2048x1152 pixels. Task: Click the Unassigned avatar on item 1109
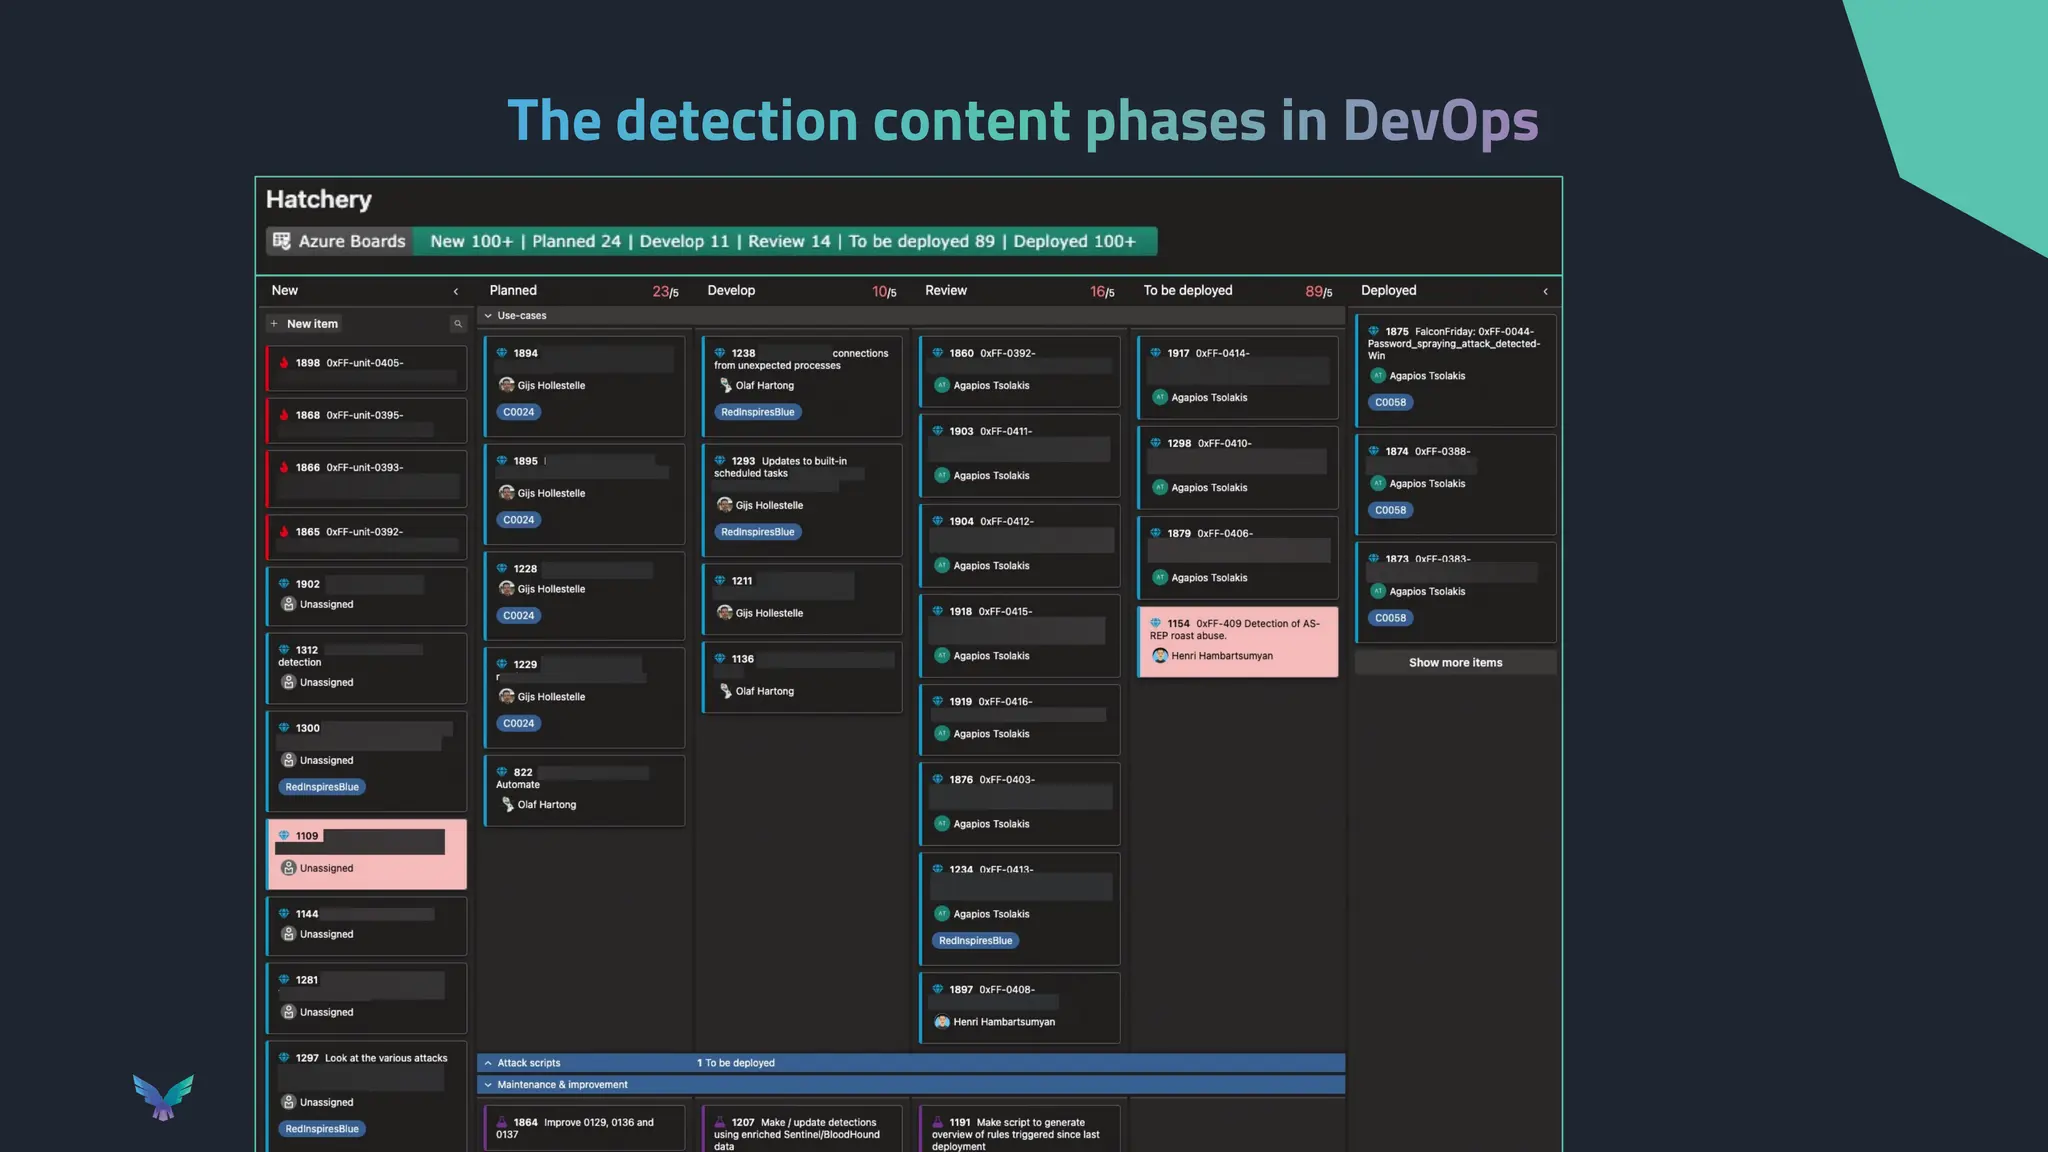pyautogui.click(x=288, y=868)
